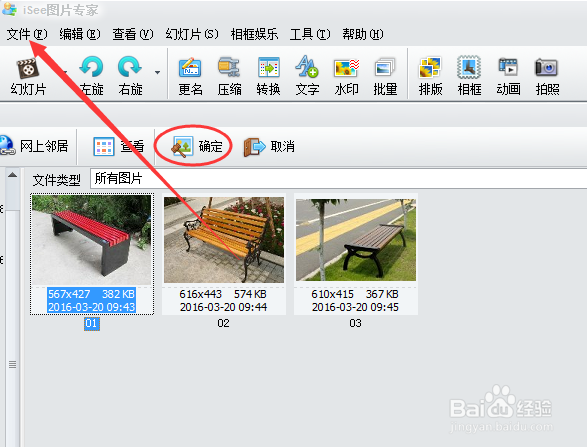Click the 616x443 574 KB info text
Image resolution: width=587 pixels, height=447 pixels.
[x=223, y=294]
